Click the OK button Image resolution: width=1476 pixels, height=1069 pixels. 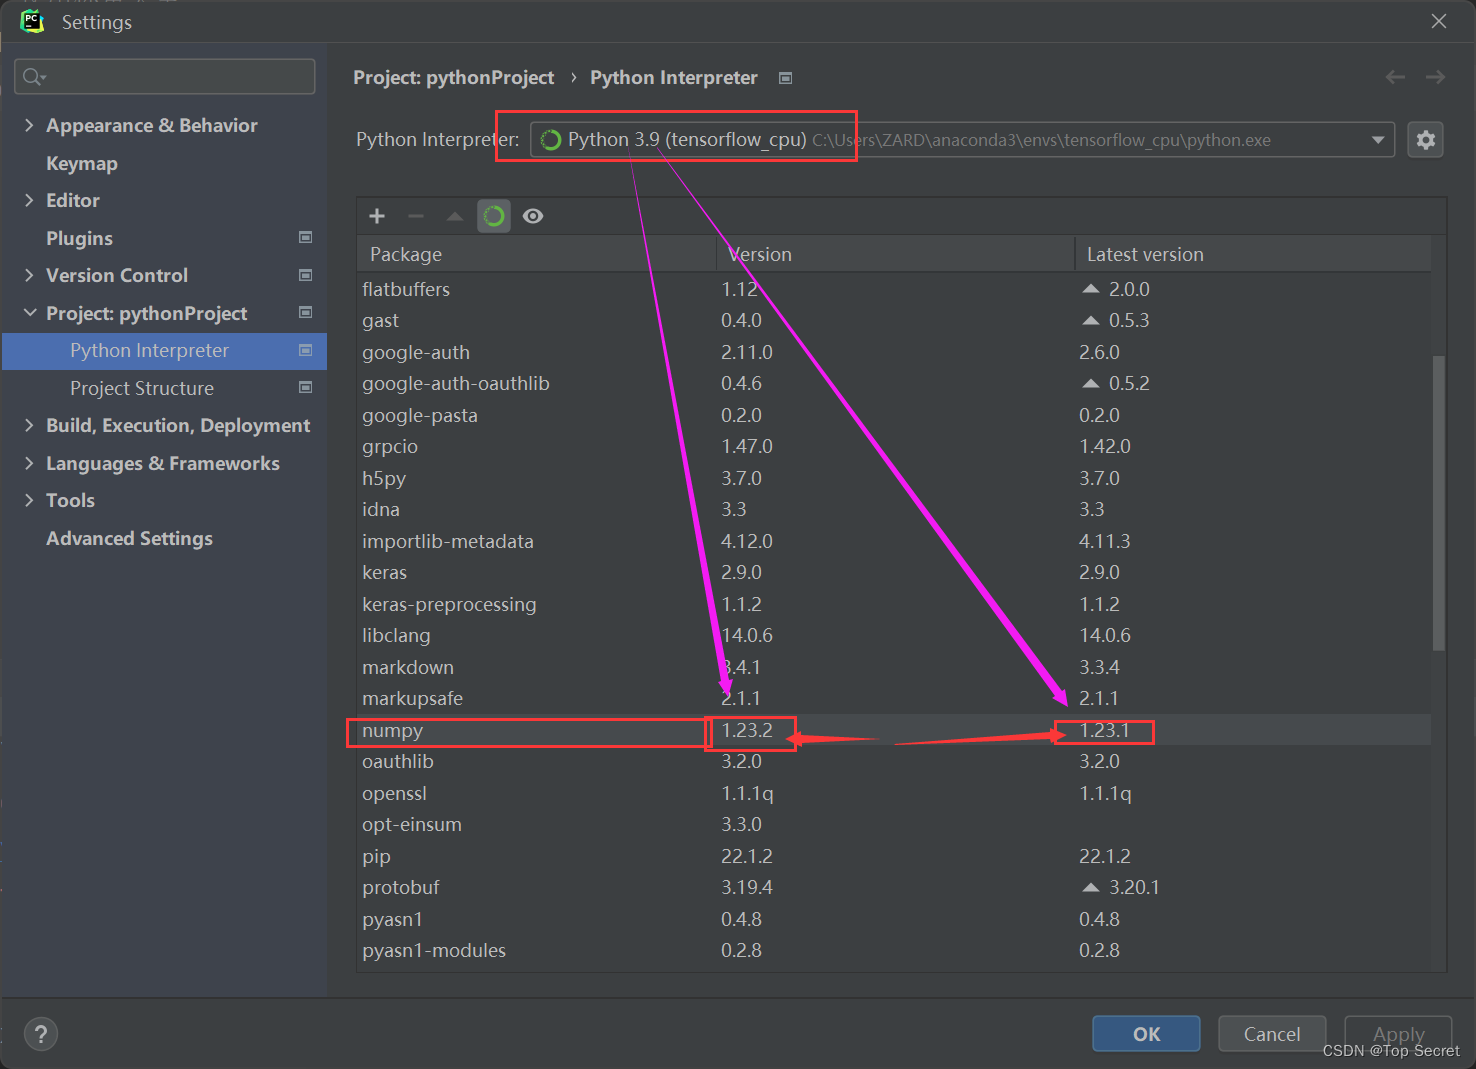coord(1146,1034)
